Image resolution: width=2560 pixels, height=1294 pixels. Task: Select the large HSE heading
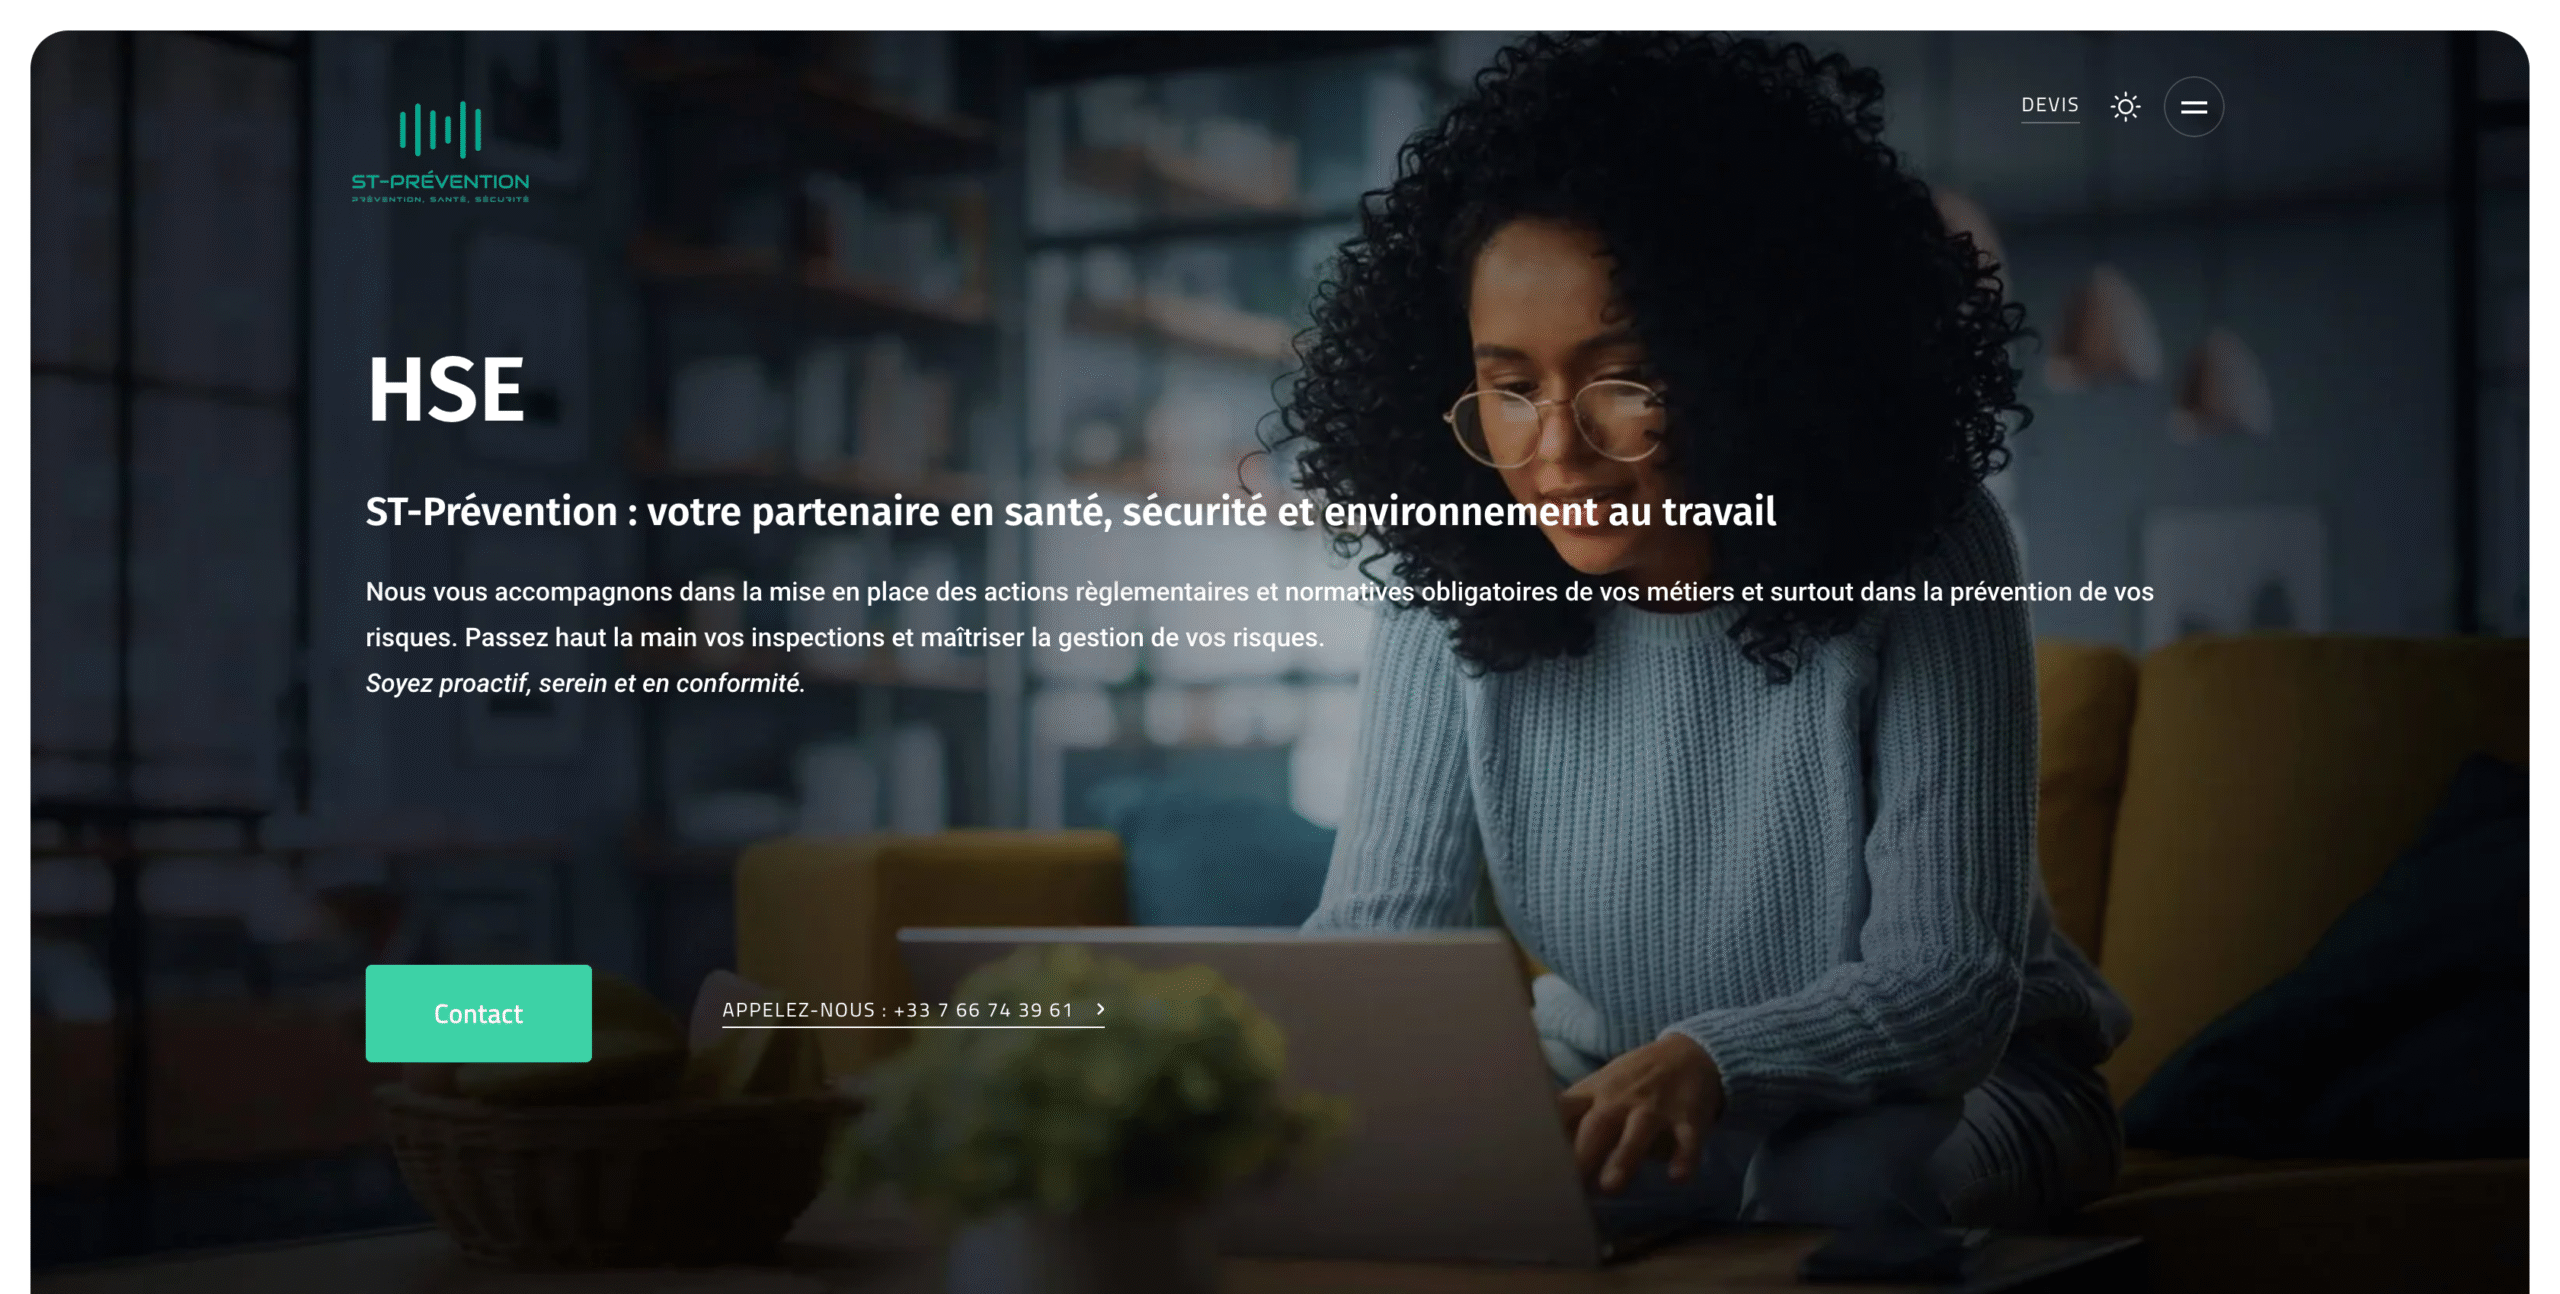(x=446, y=389)
